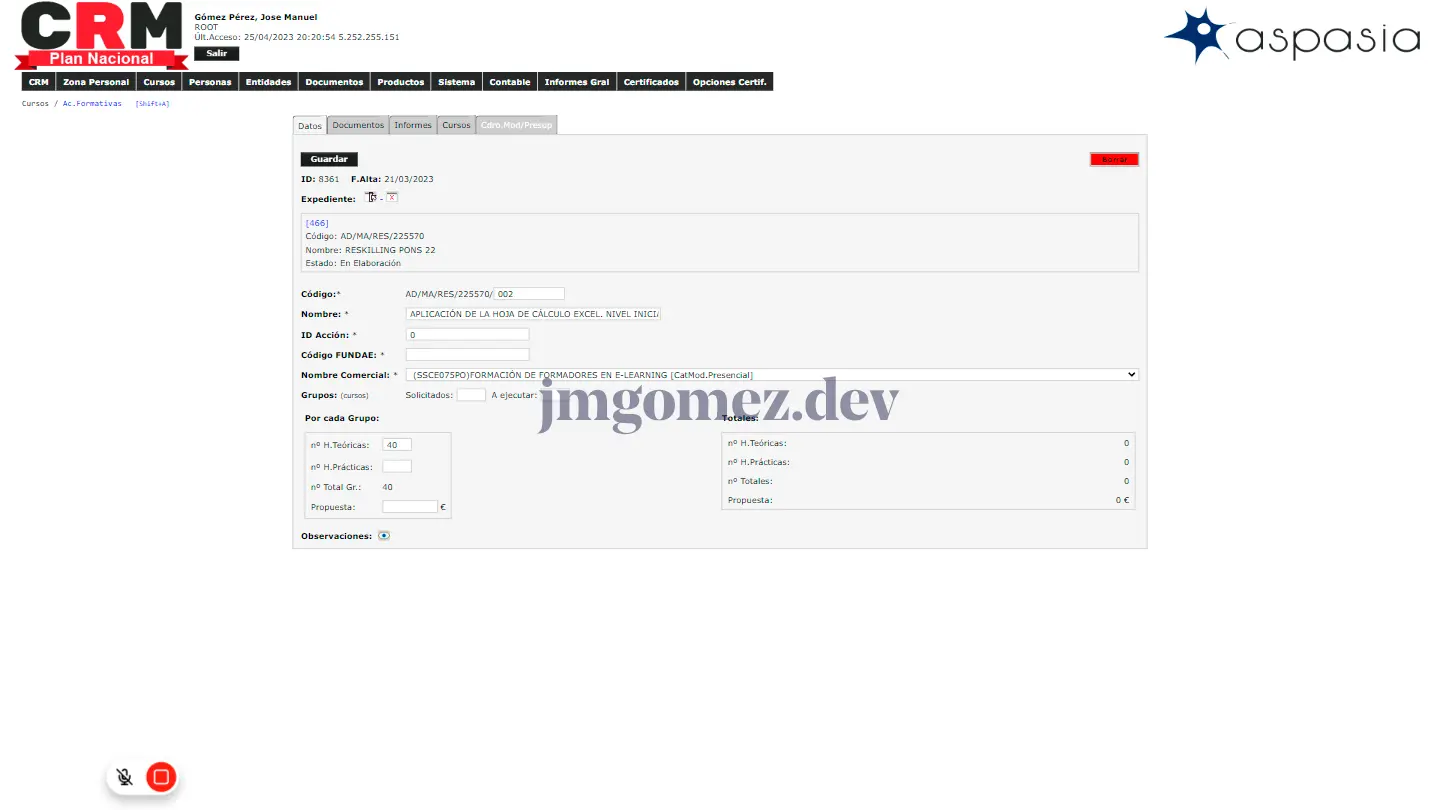
Task: Show Observaciones using the eye icon
Action: 384,536
